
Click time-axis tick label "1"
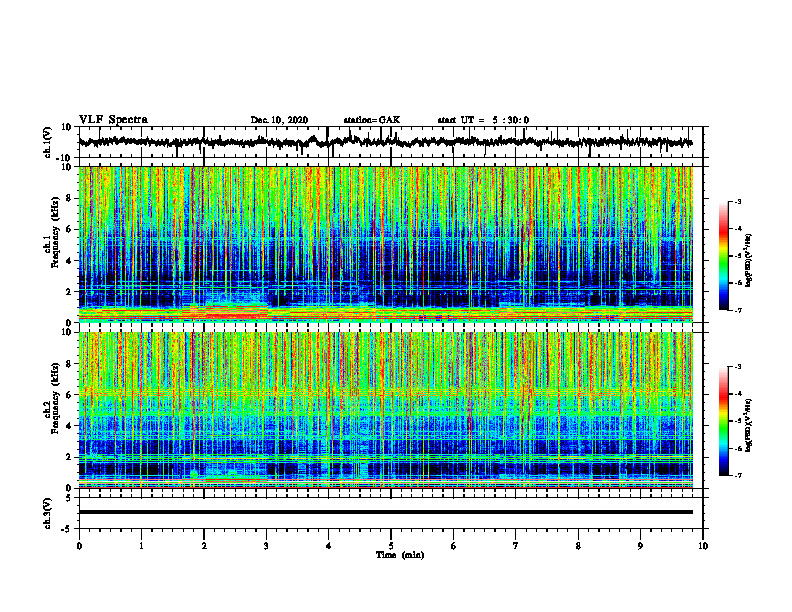[x=141, y=546]
